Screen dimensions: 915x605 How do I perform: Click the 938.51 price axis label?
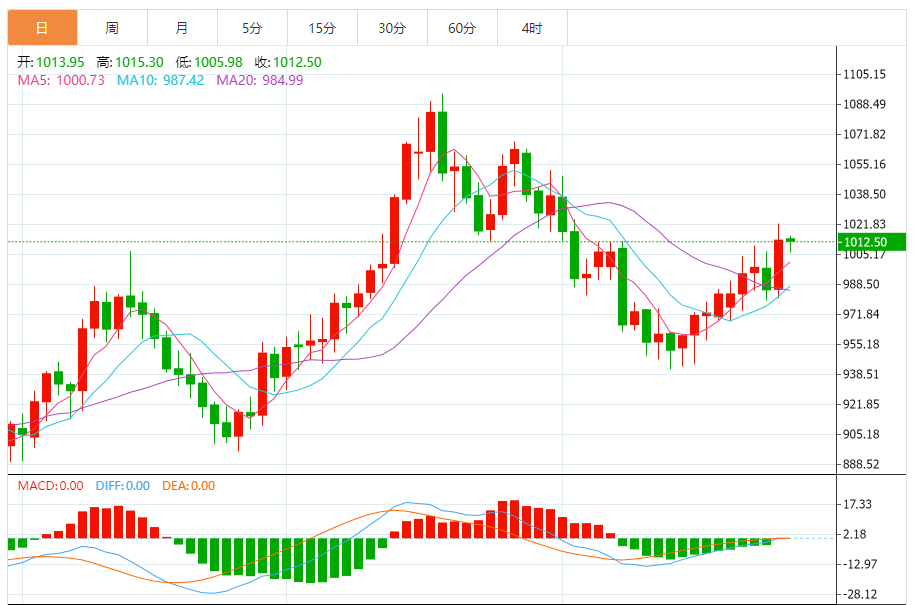coord(861,374)
